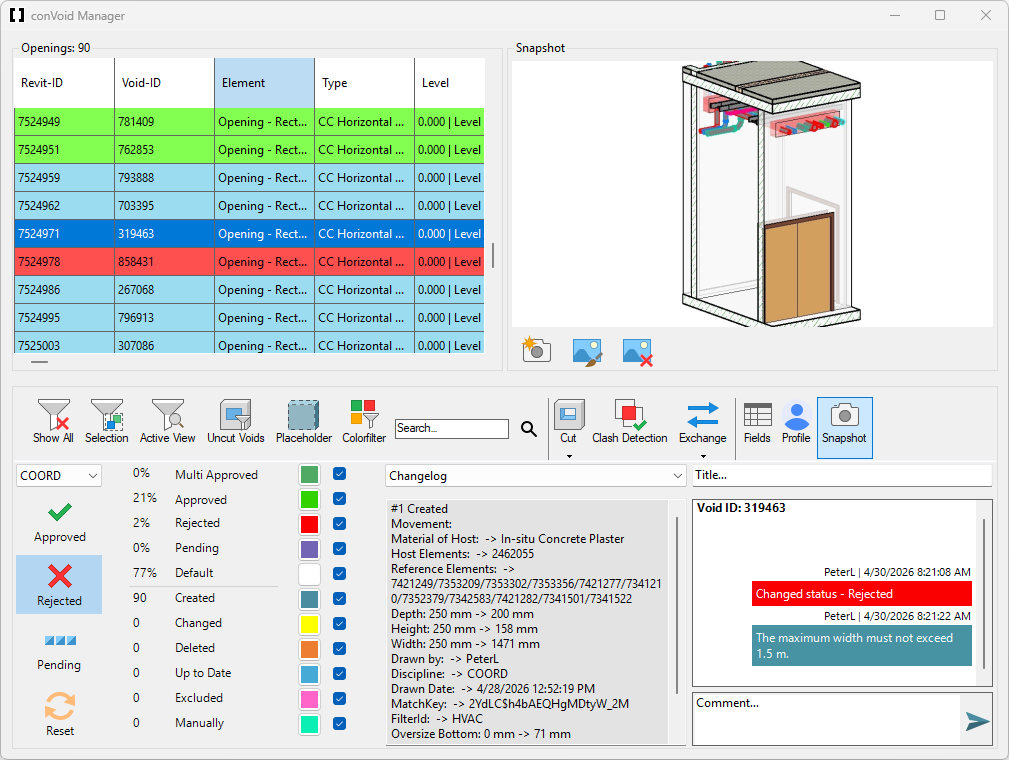Select row with Revit-ID 7524995

coord(249,318)
